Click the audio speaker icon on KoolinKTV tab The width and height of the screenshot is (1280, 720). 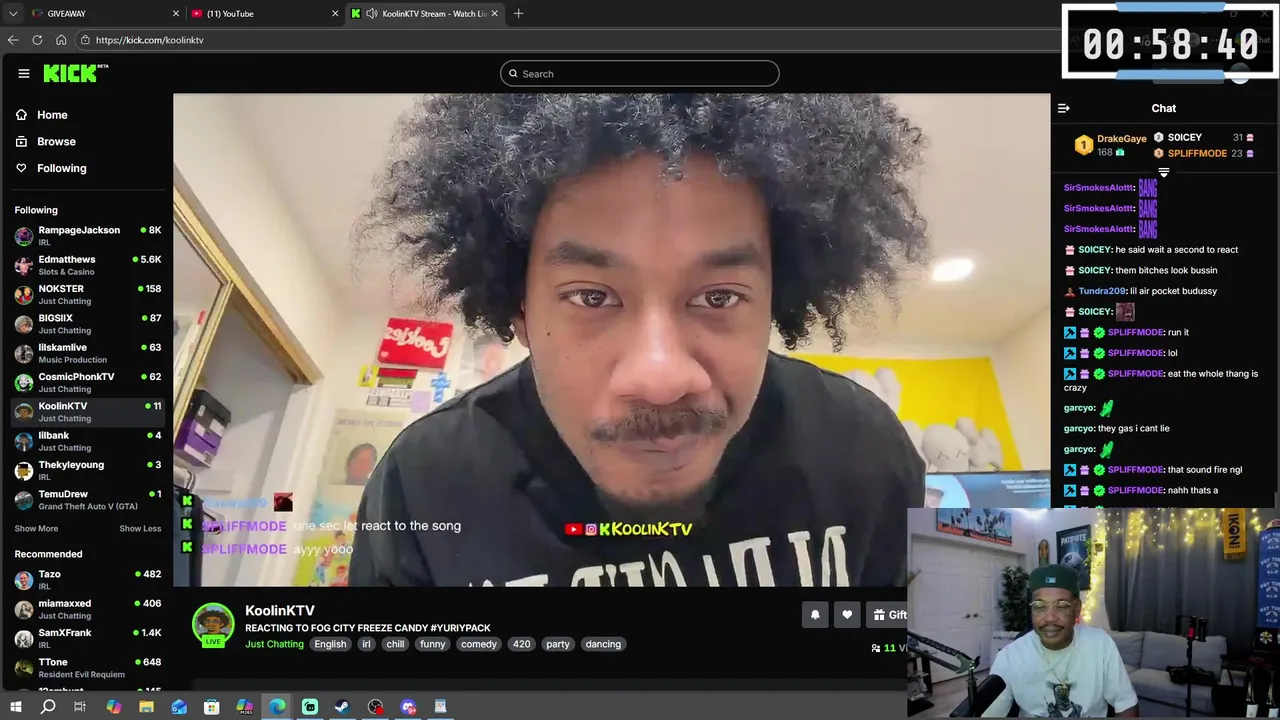pyautogui.click(x=372, y=13)
